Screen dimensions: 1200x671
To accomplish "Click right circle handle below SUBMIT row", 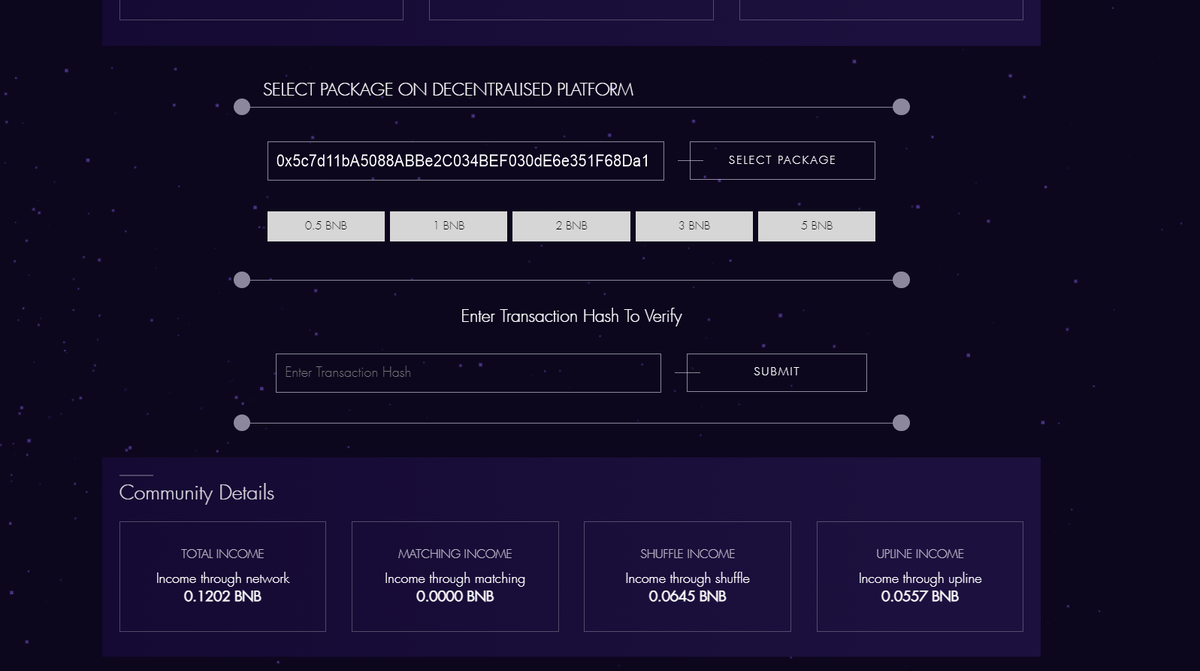I will coord(900,422).
